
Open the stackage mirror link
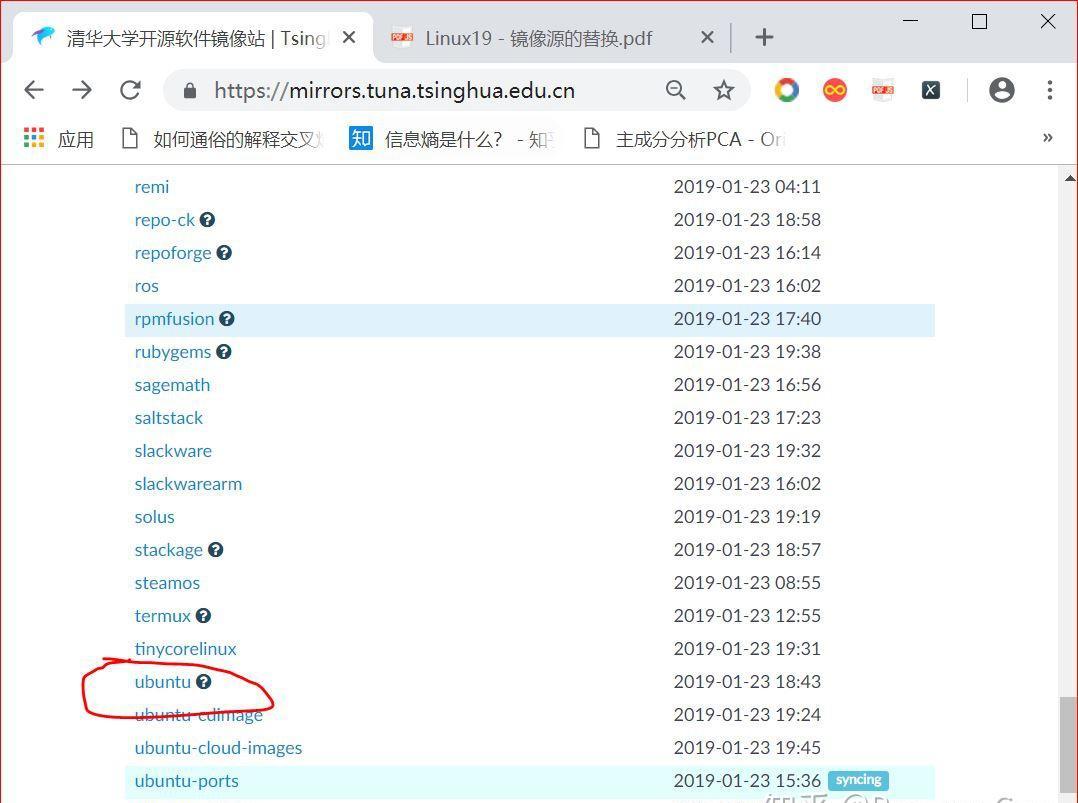(x=169, y=550)
